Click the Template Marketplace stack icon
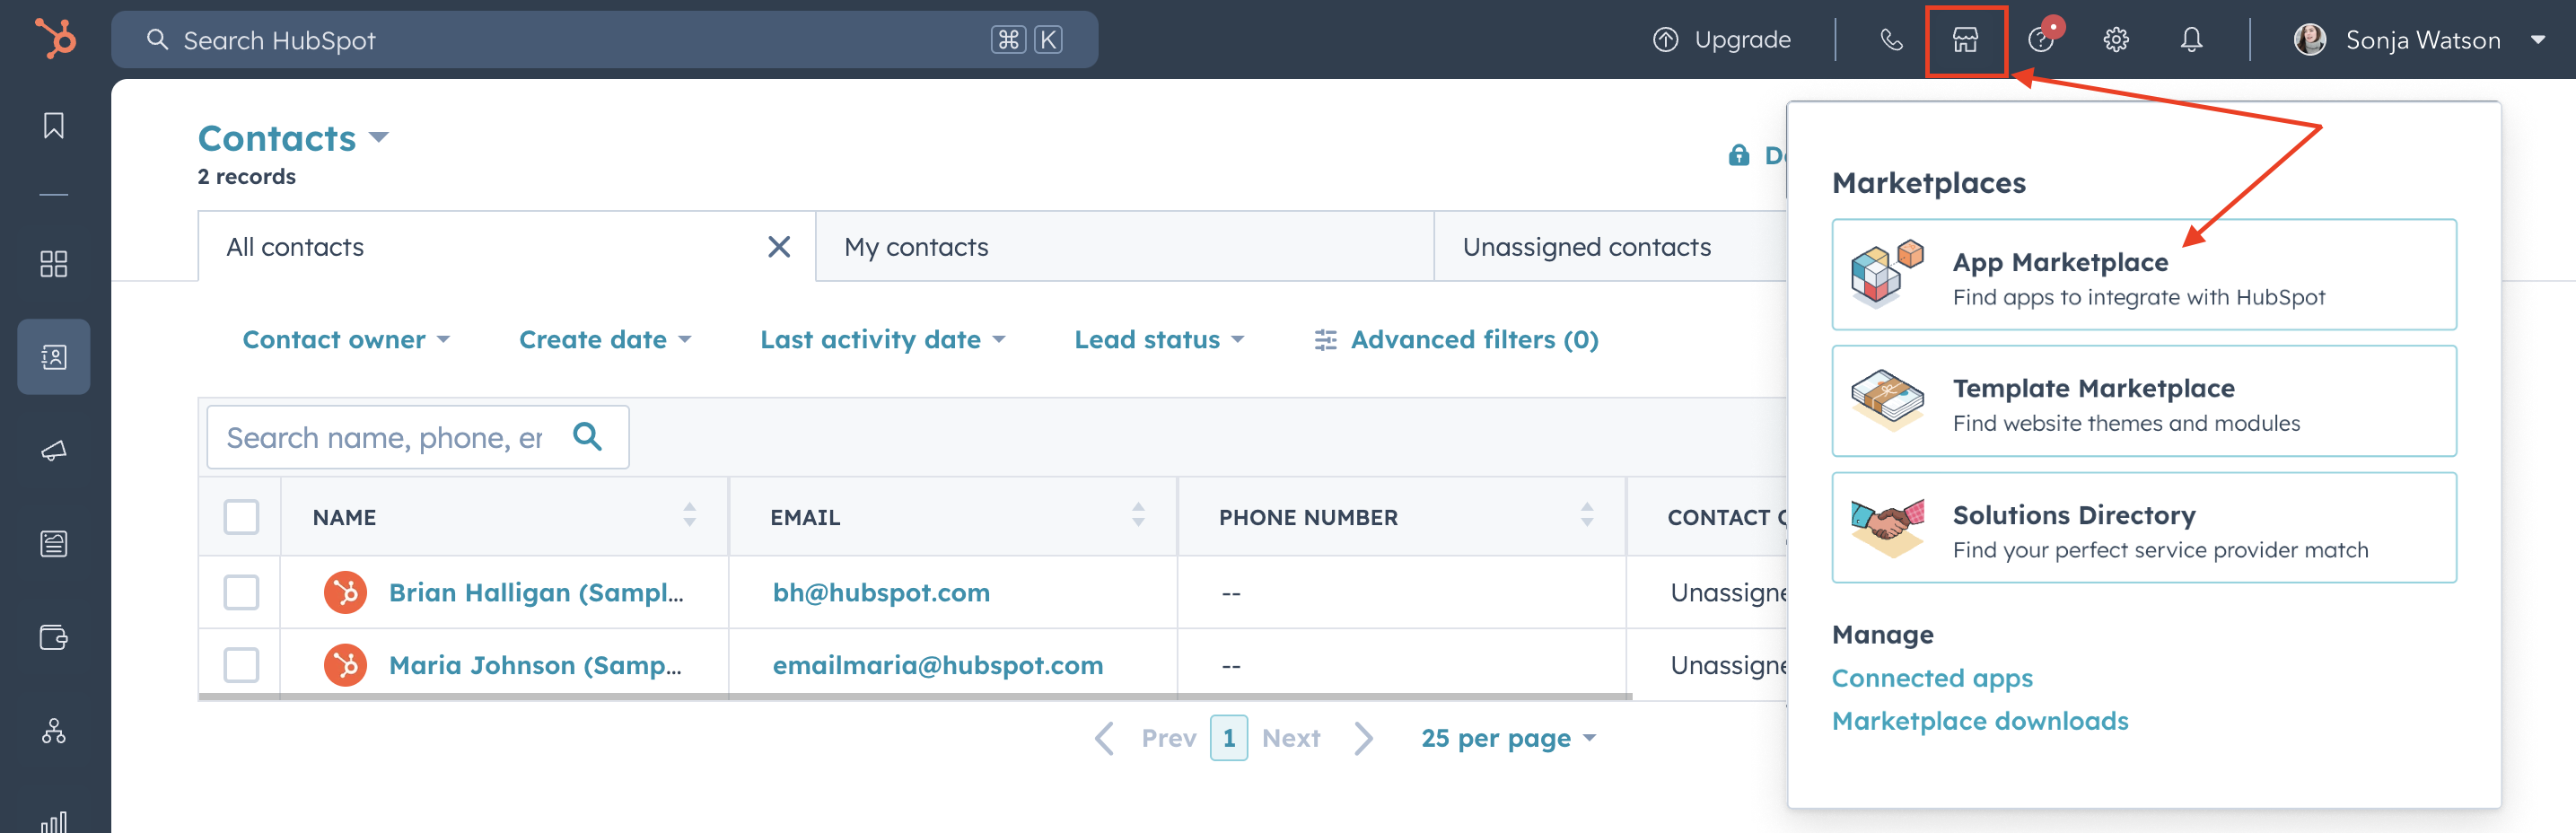 pos(1887,399)
